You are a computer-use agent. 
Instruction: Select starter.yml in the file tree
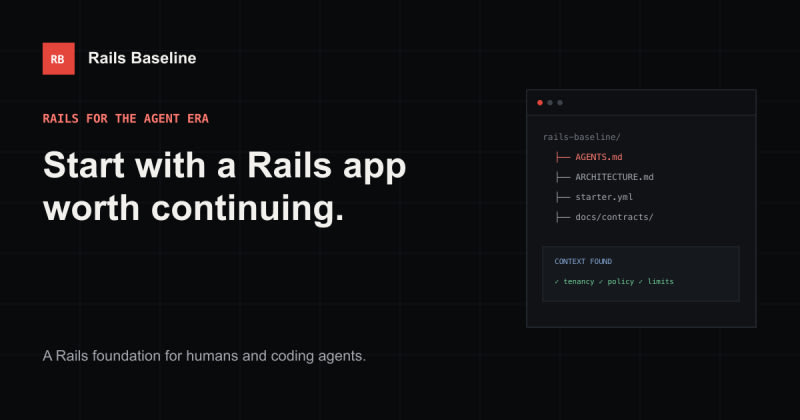[x=604, y=197]
